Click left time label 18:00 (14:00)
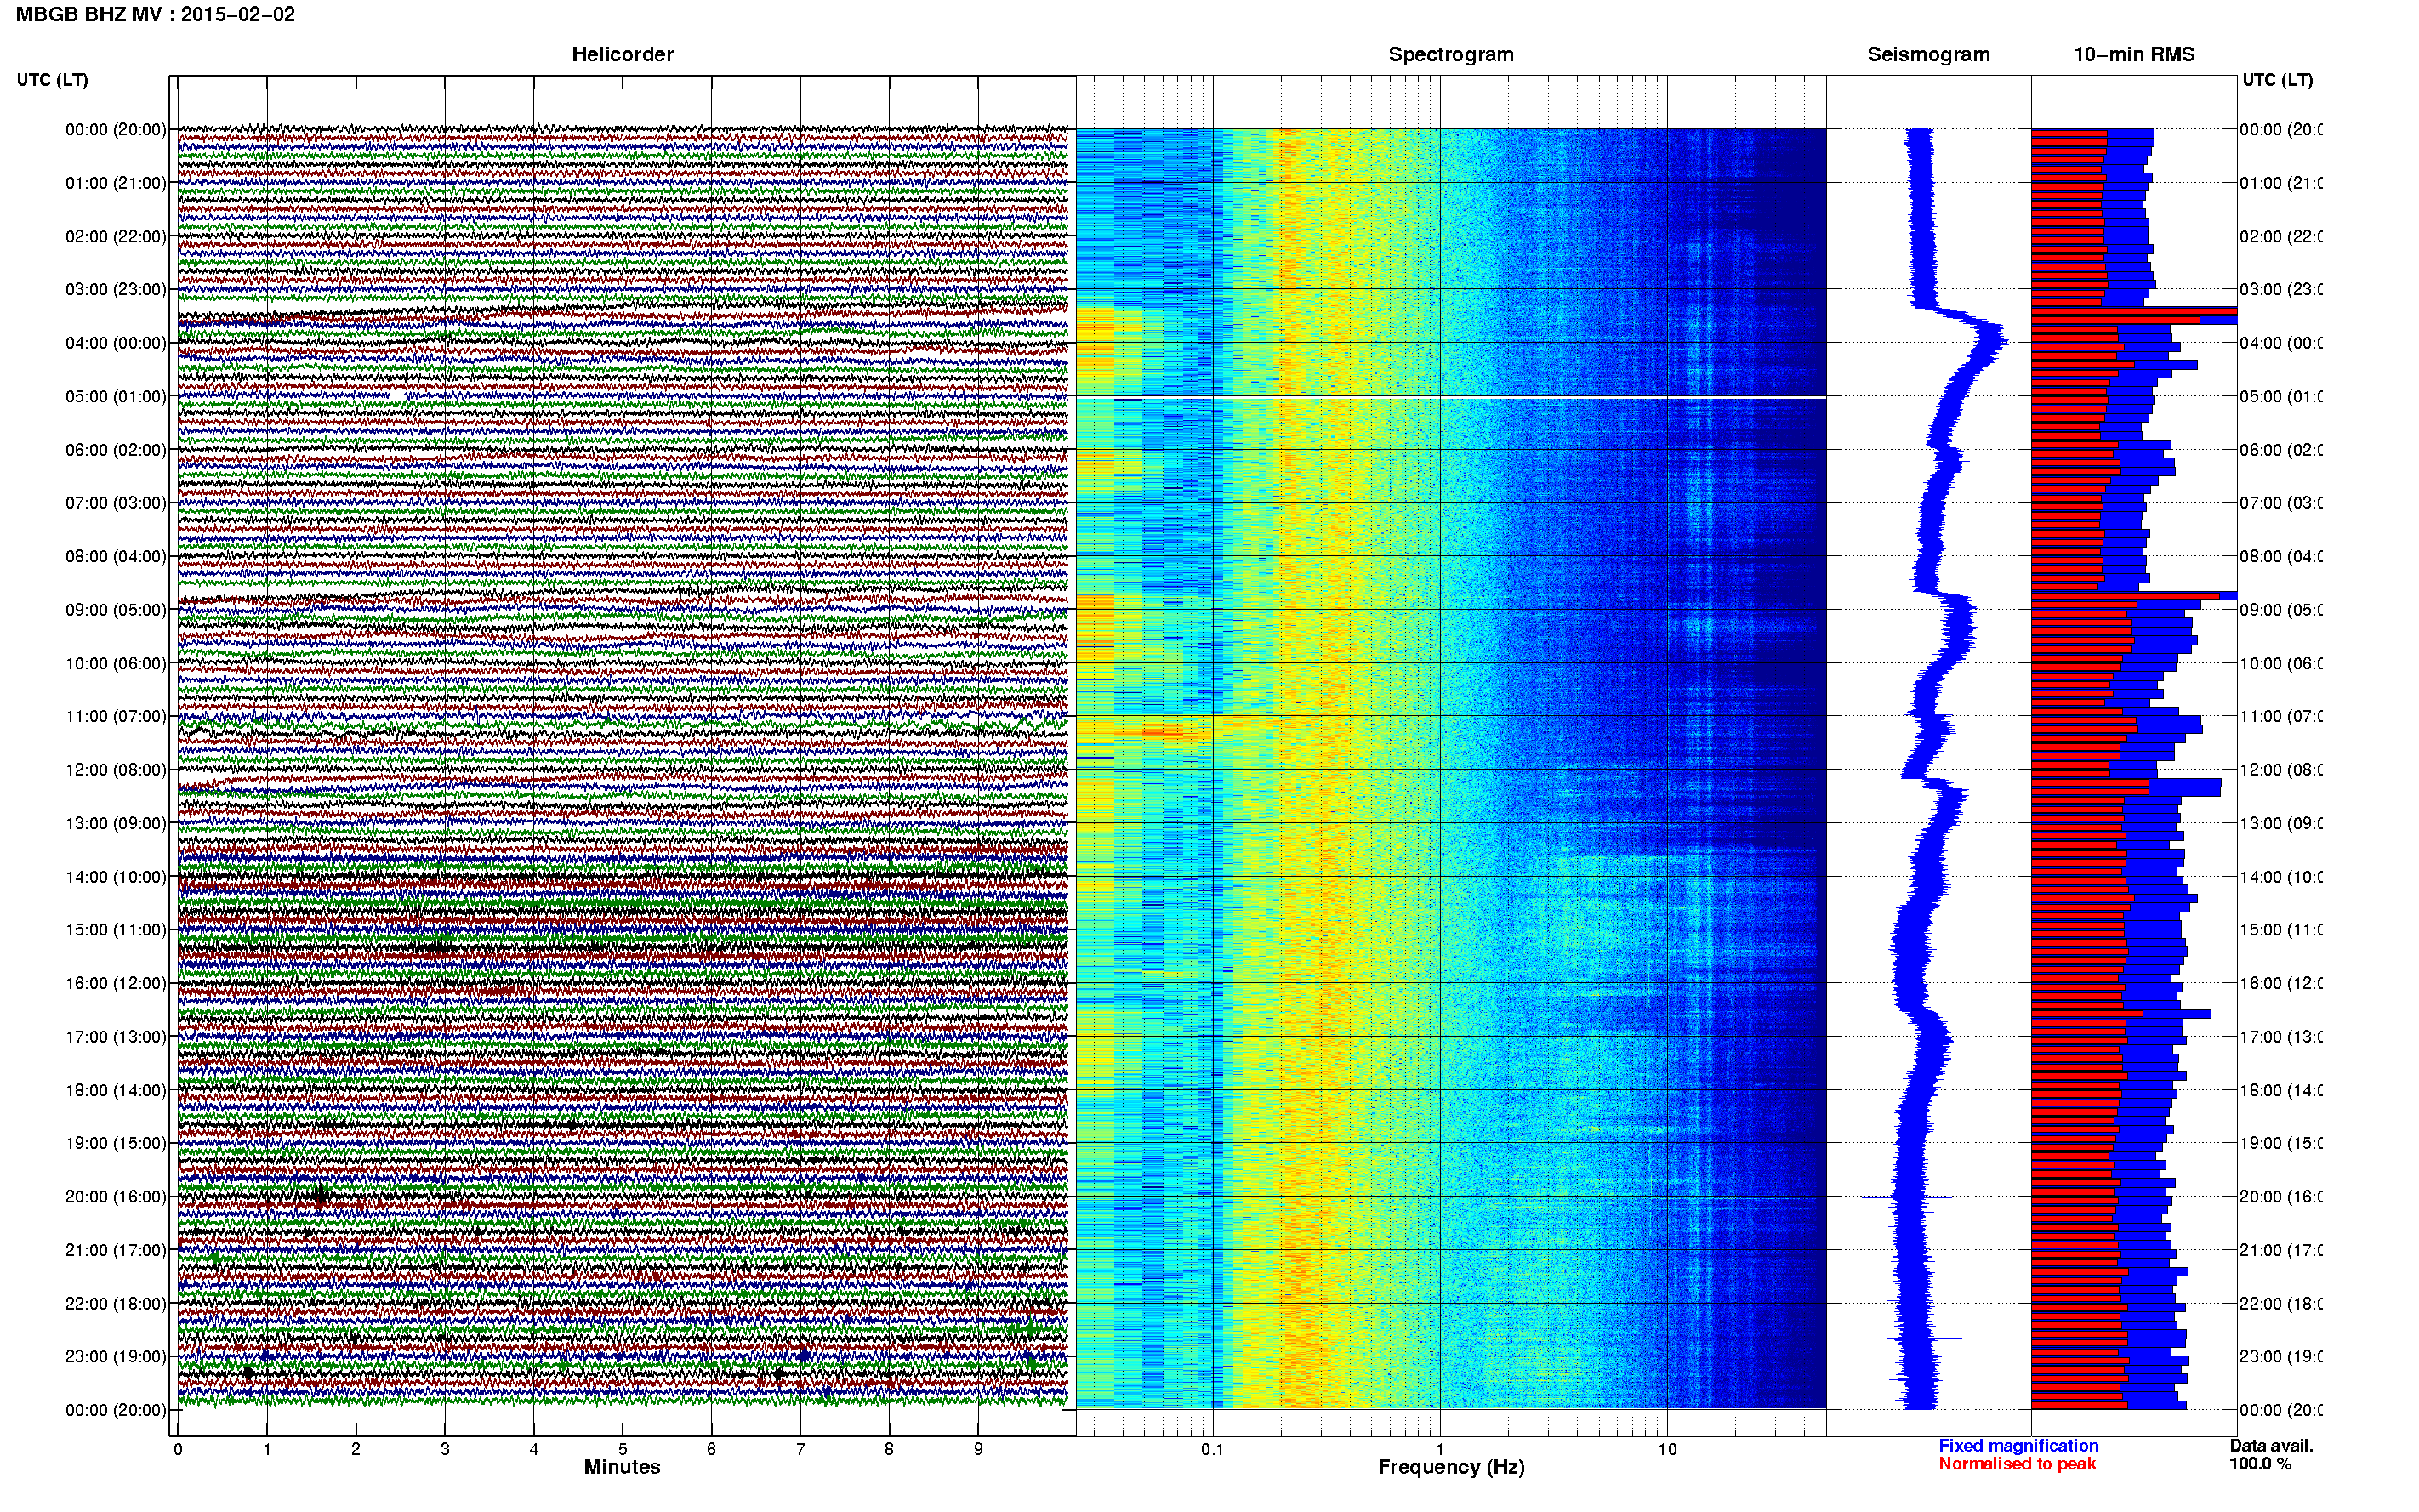The width and height of the screenshot is (2419, 1512). pos(116,1090)
